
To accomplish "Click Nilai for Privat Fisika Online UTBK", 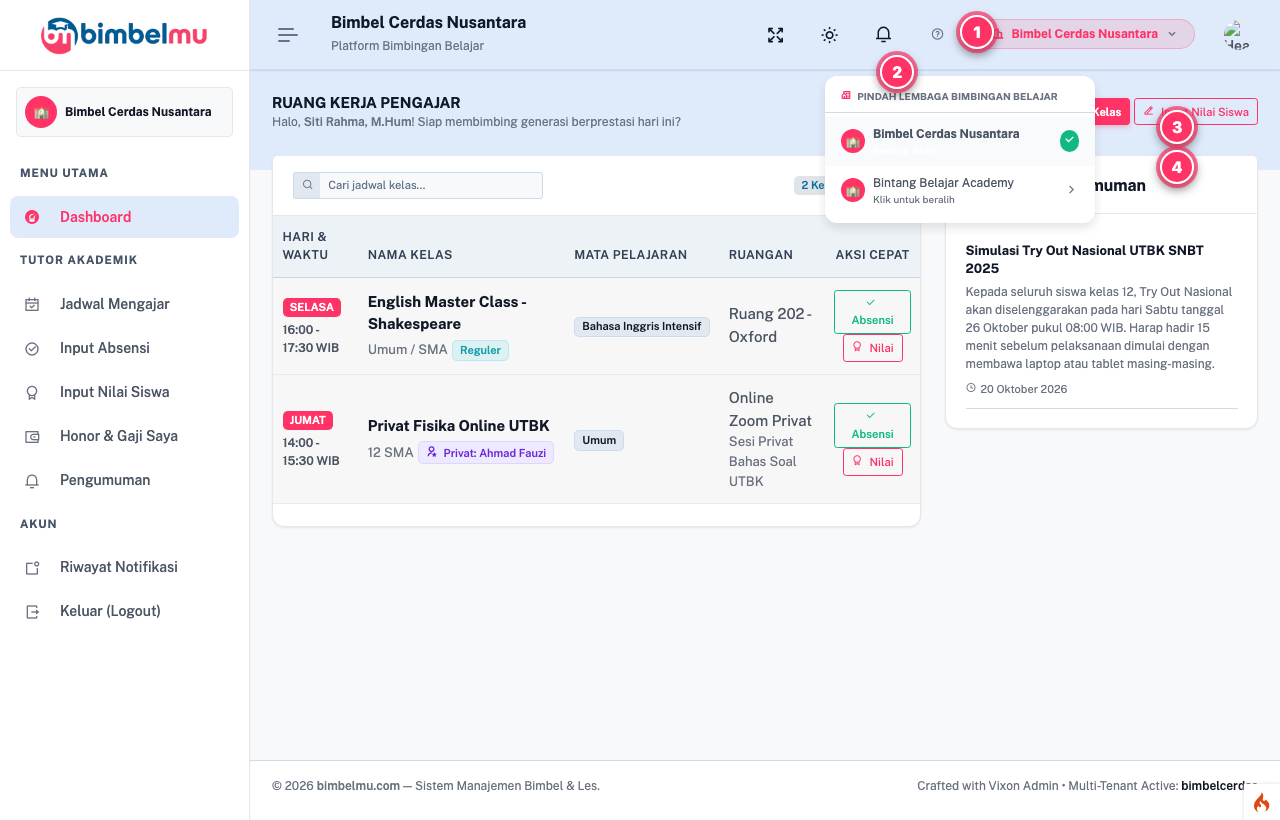I will click(x=873, y=462).
